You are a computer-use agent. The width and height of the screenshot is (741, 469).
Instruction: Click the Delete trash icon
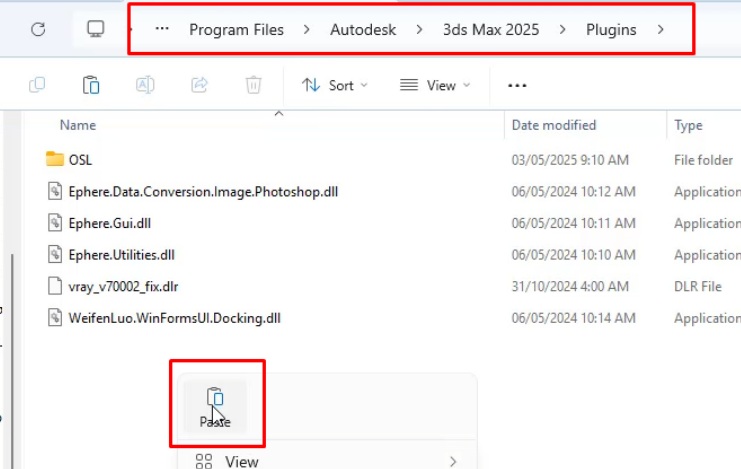click(x=254, y=85)
